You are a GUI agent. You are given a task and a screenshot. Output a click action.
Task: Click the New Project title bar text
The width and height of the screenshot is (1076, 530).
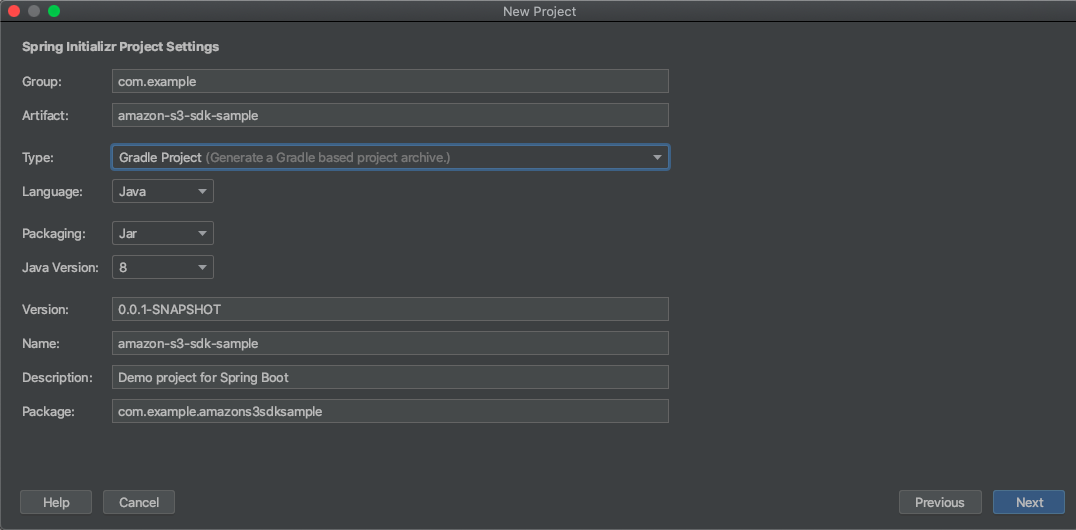(x=539, y=11)
